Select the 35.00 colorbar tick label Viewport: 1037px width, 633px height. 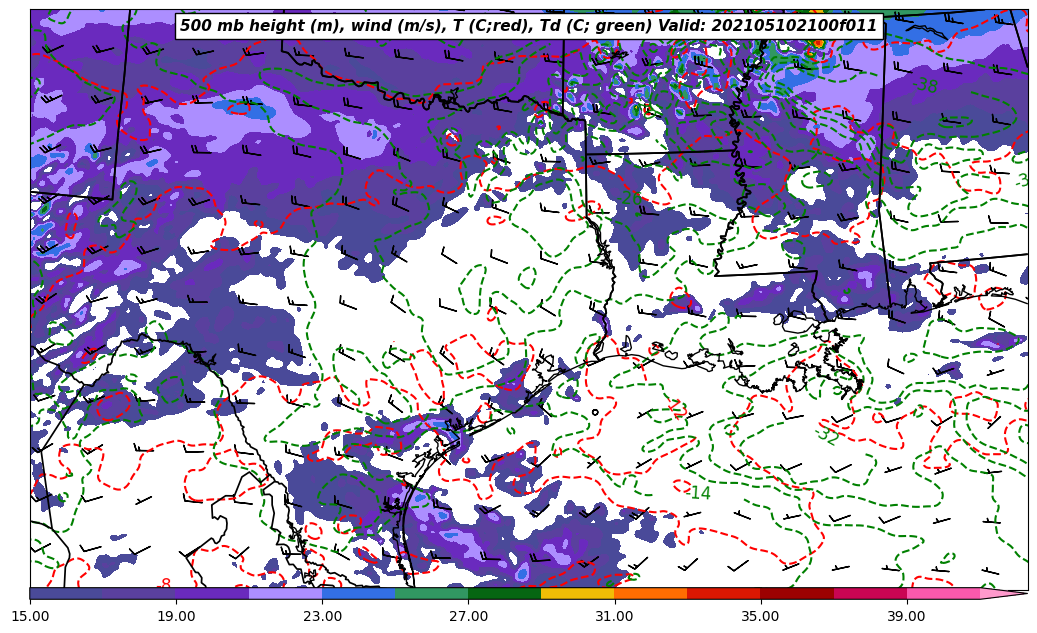(x=760, y=616)
